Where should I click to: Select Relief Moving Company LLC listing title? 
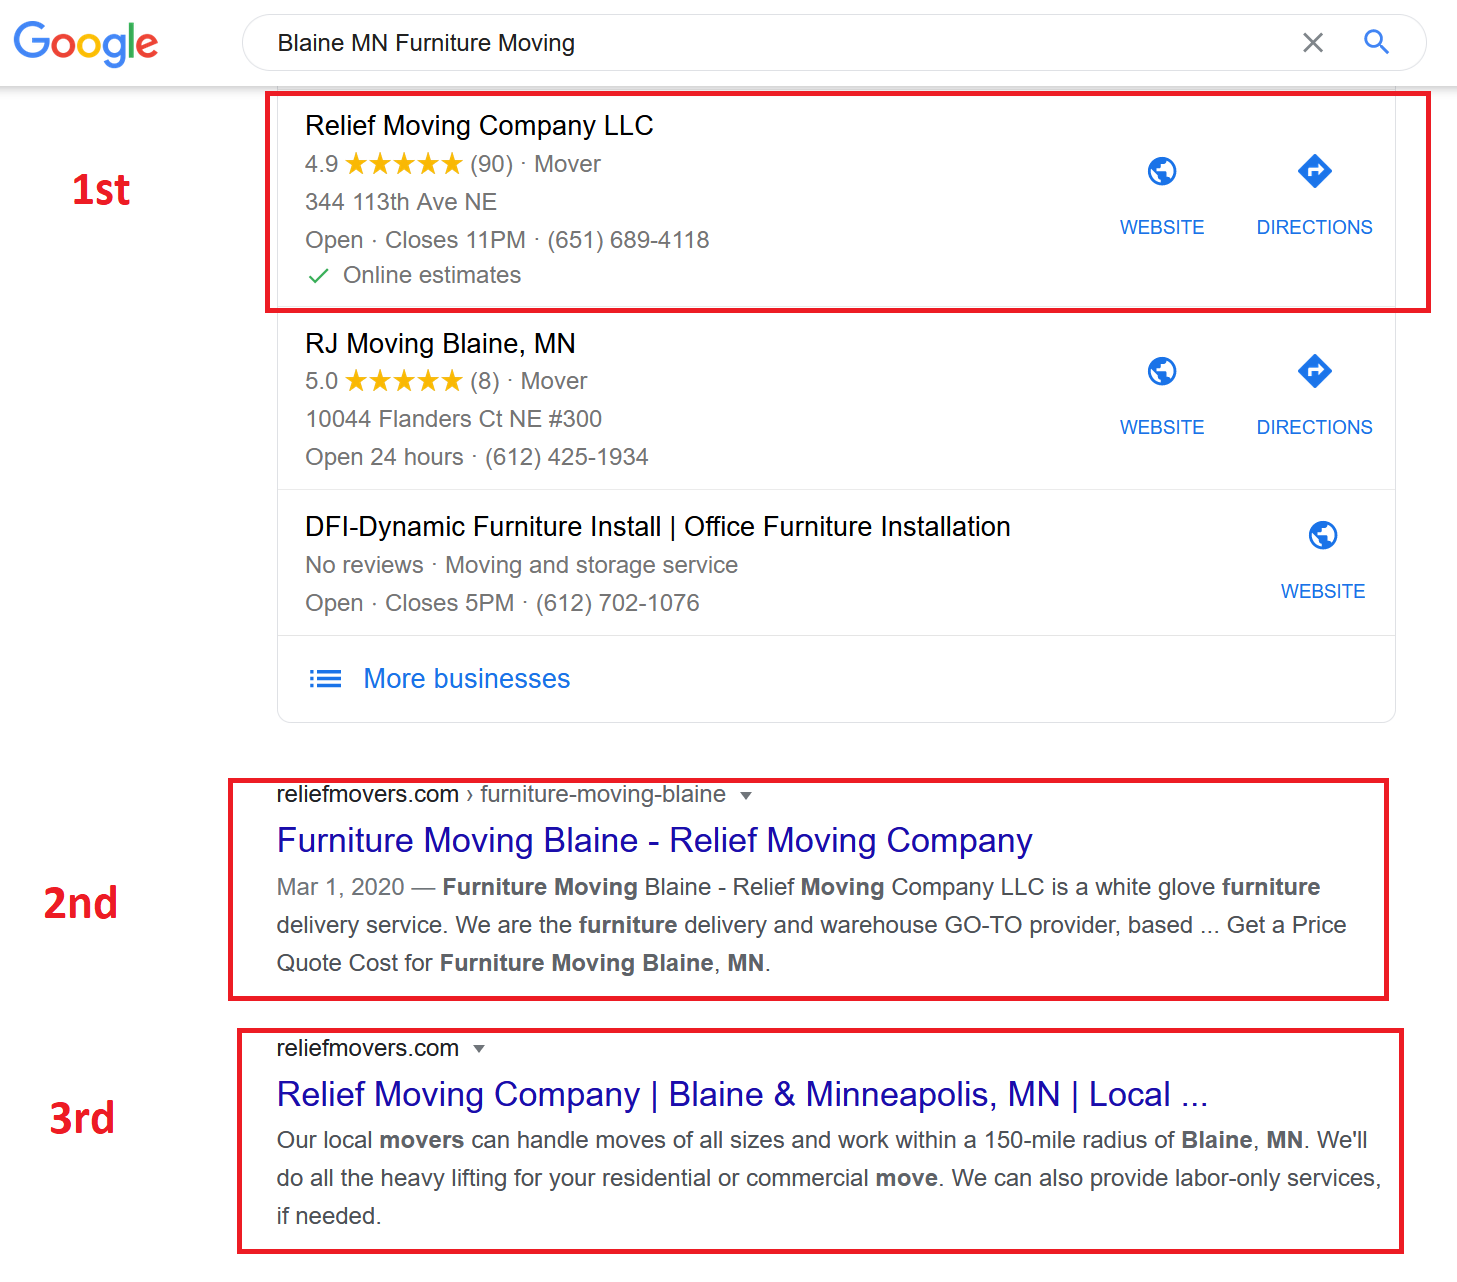click(479, 126)
